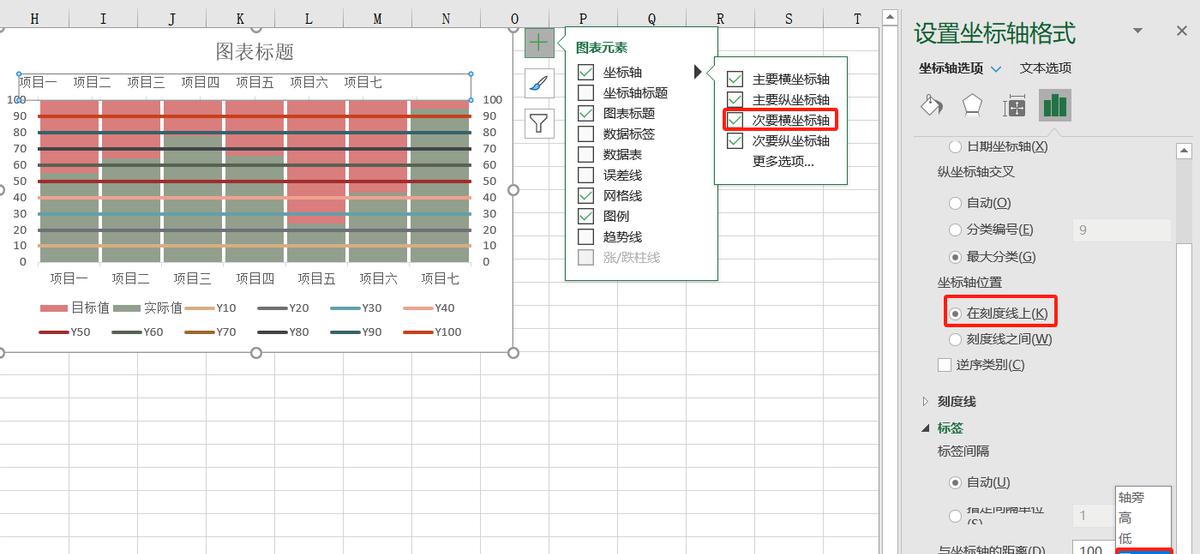Toggle the 坐标轴 chart element checkbox
This screenshot has height=554, width=1200.
point(586,72)
